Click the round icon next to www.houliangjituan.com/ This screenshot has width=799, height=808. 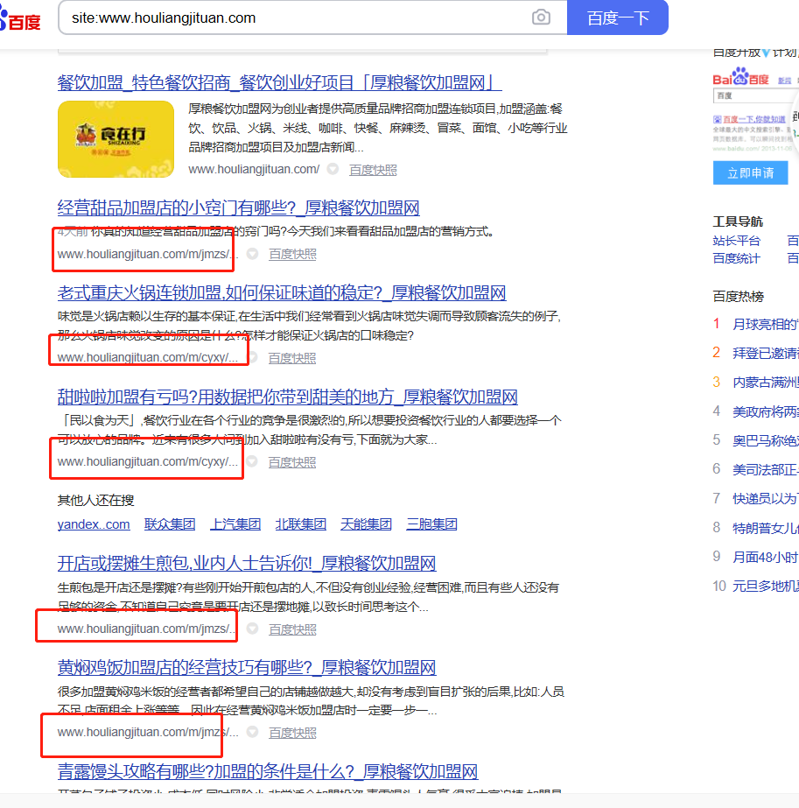pos(333,169)
